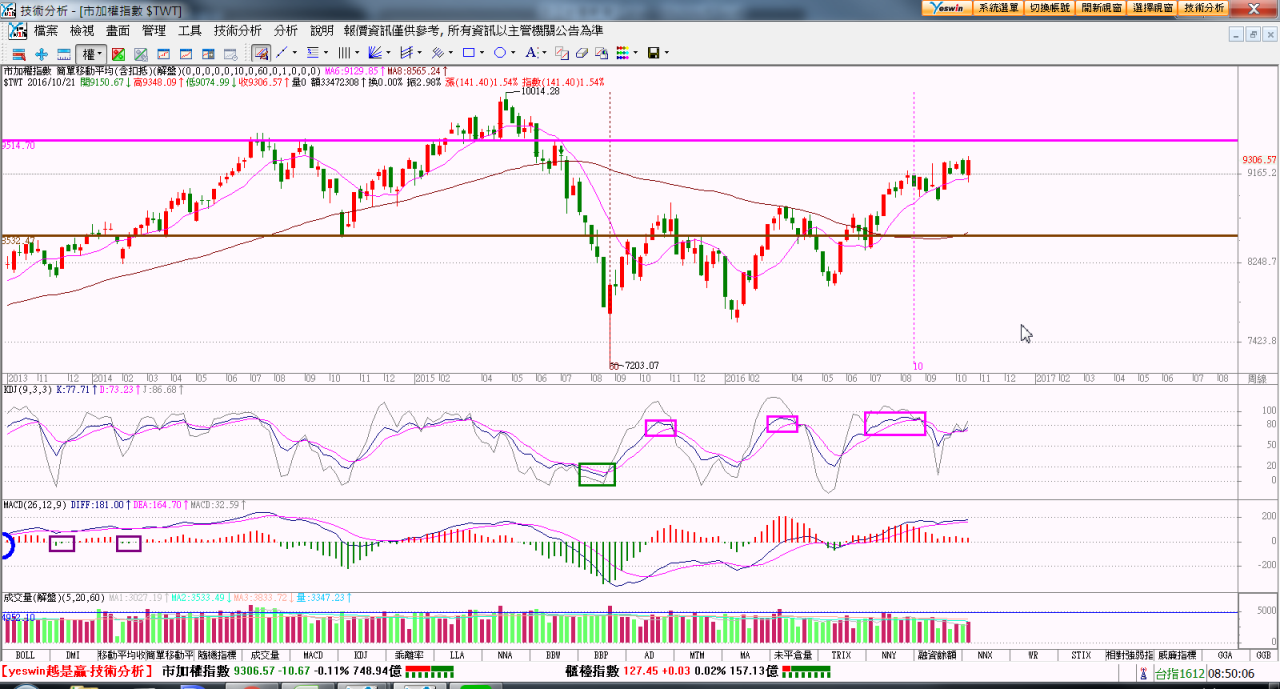Pick the ellipse shape drawing tool
The height and width of the screenshot is (689, 1280).
coord(499,53)
